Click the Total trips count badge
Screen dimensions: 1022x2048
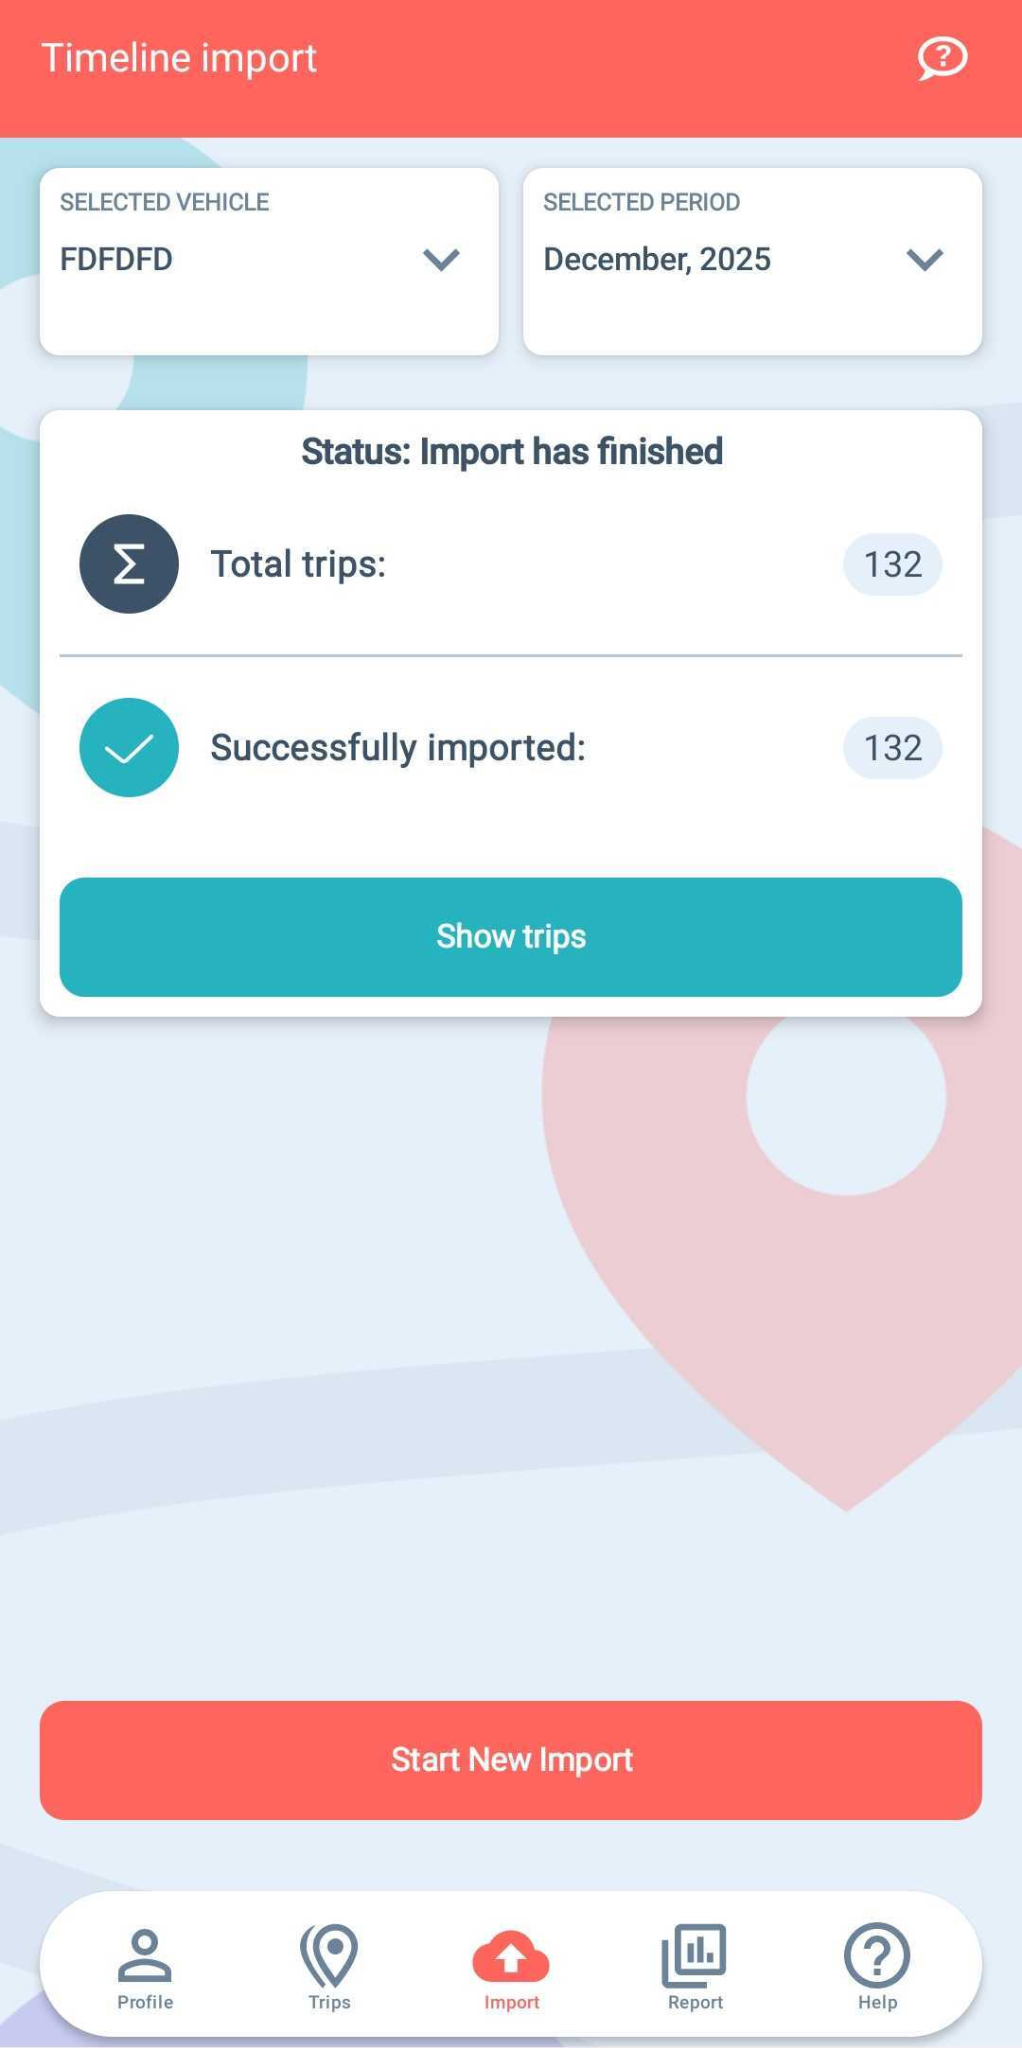(892, 565)
